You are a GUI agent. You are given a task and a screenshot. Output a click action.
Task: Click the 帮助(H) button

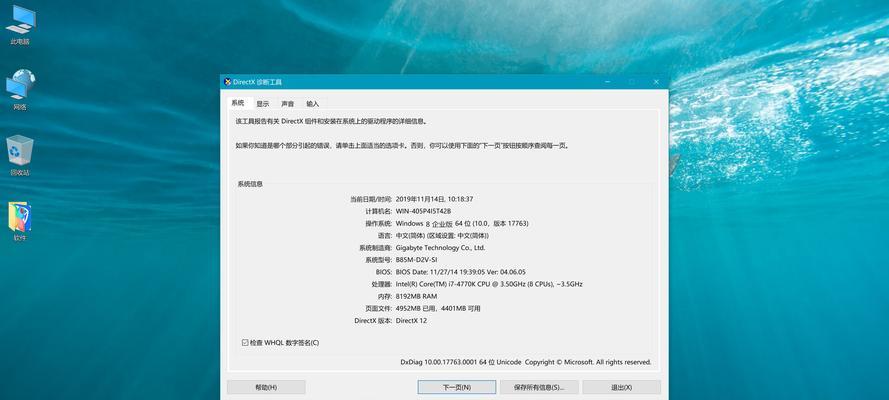(x=266, y=388)
